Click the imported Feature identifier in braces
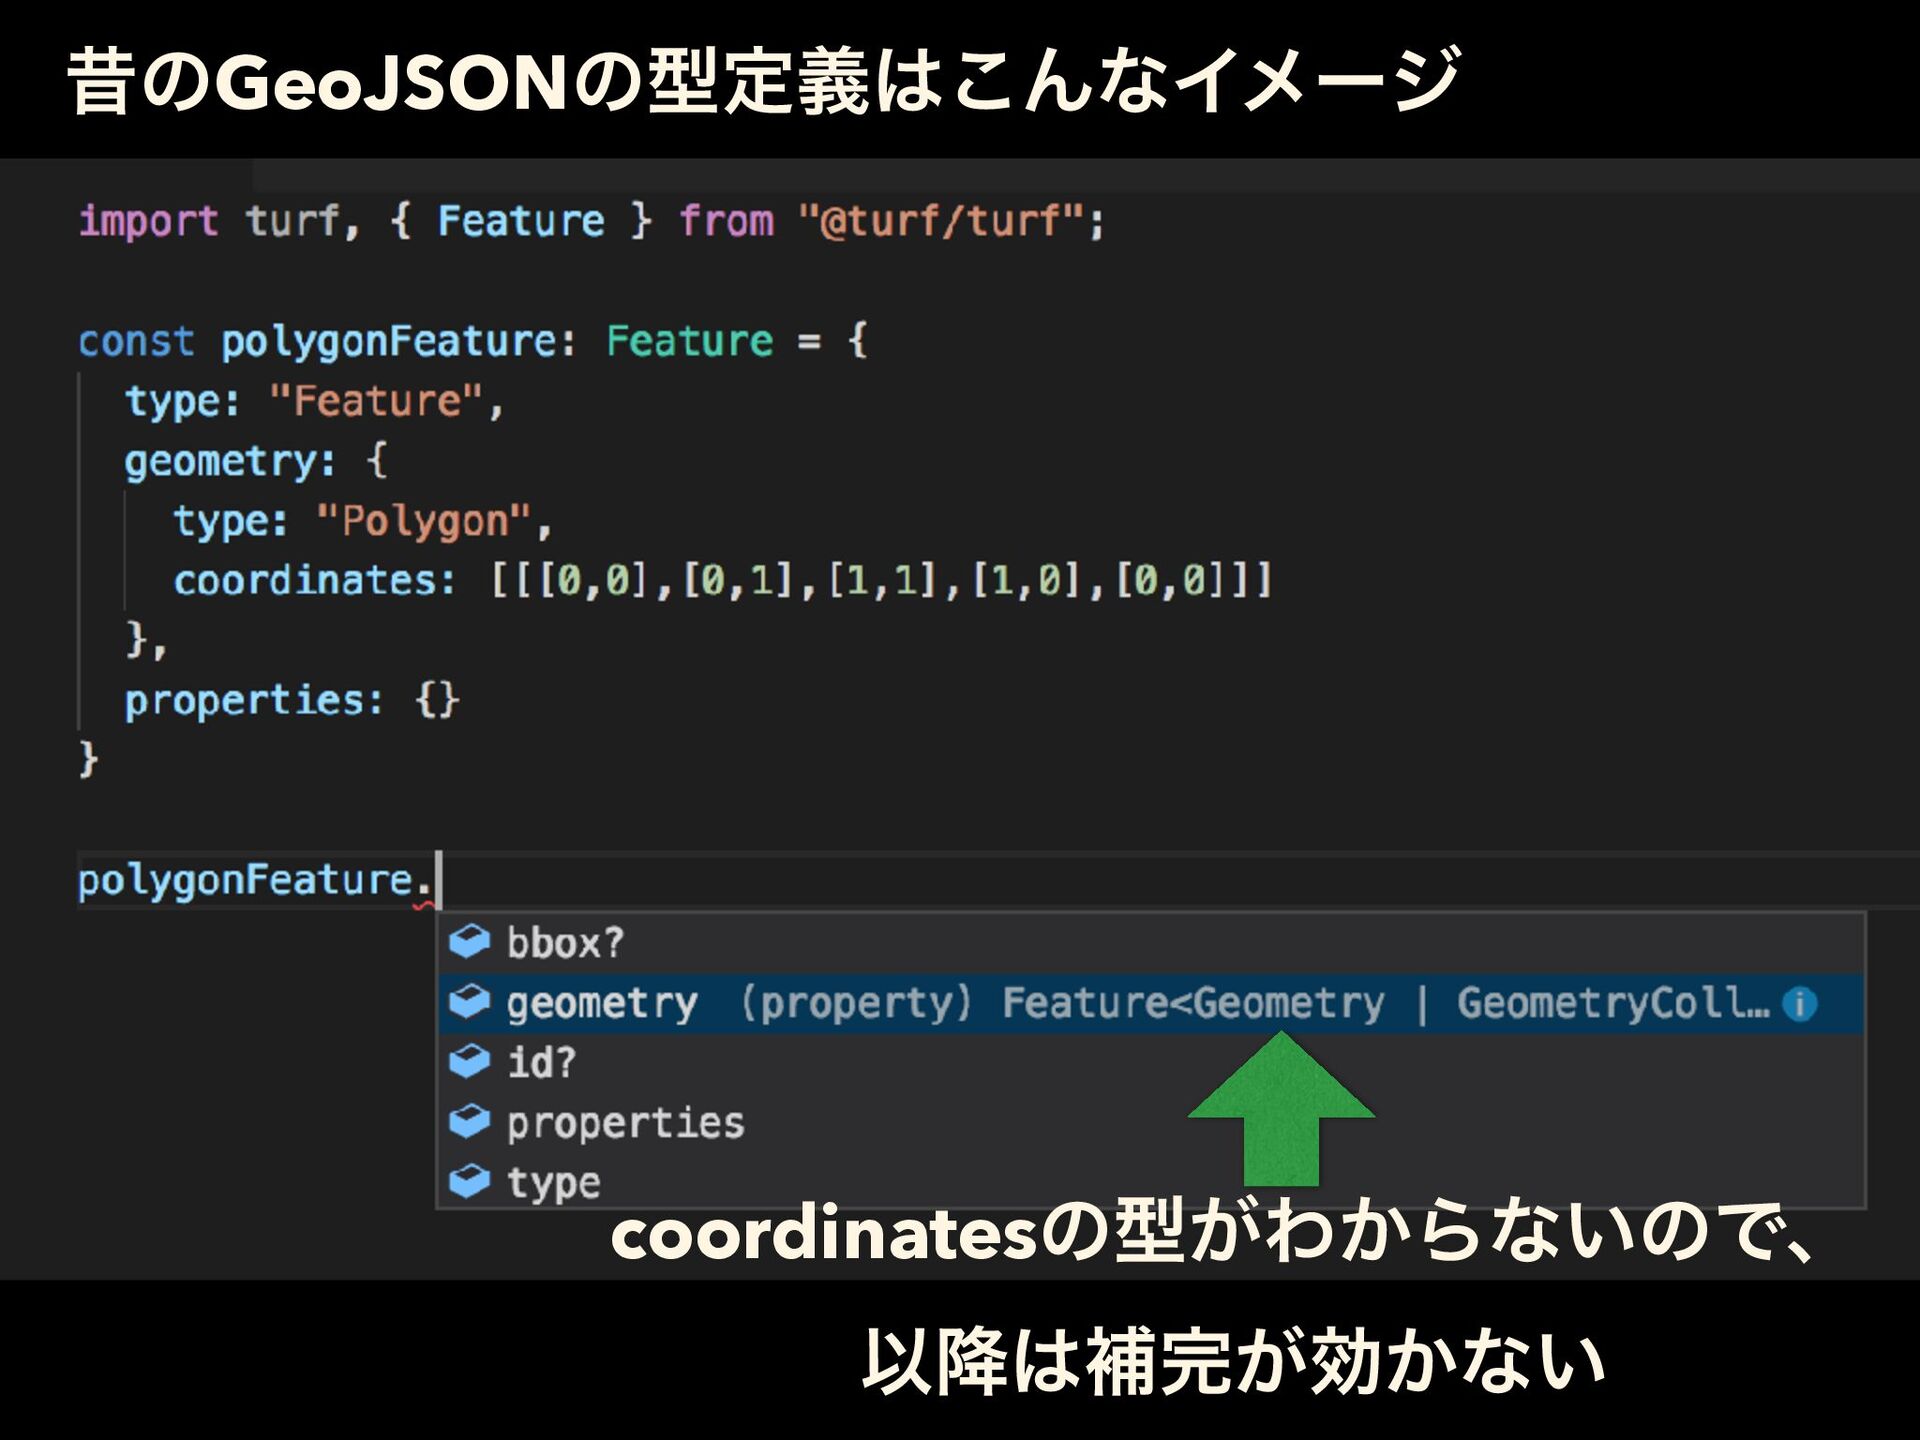Screen dimensions: 1920x1440 click(520, 221)
